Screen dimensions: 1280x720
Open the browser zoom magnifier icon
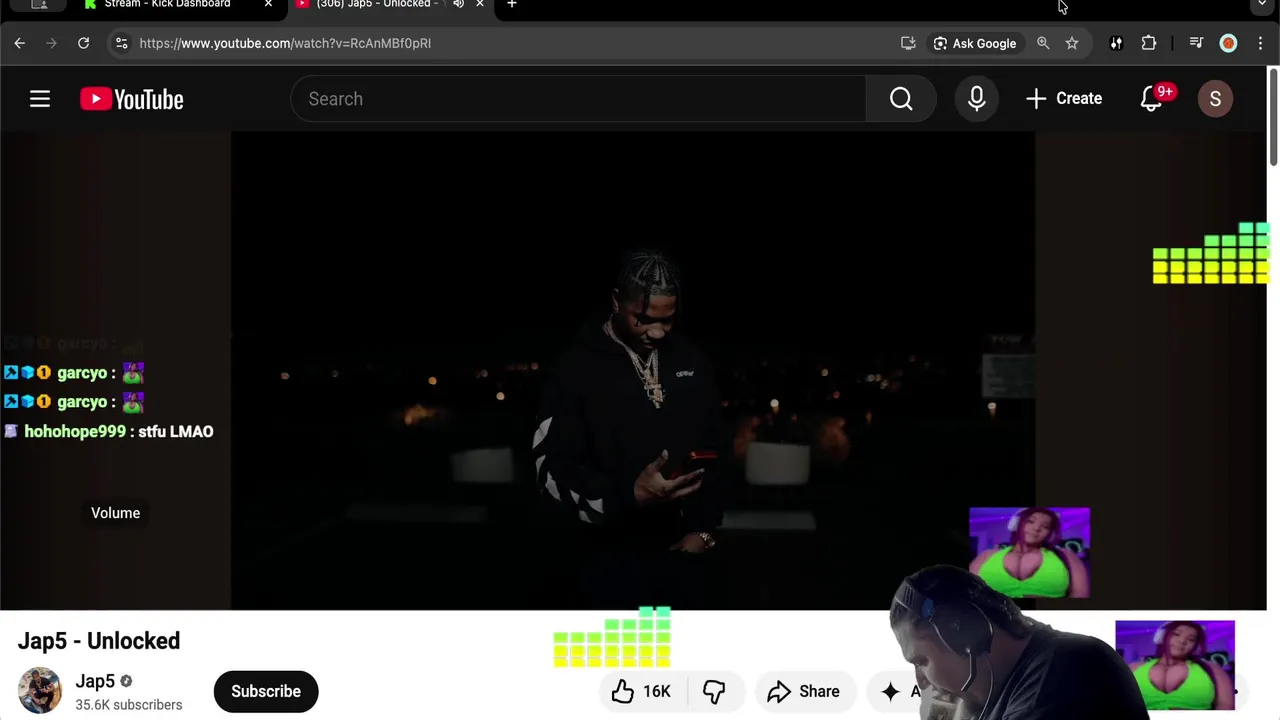[1043, 43]
